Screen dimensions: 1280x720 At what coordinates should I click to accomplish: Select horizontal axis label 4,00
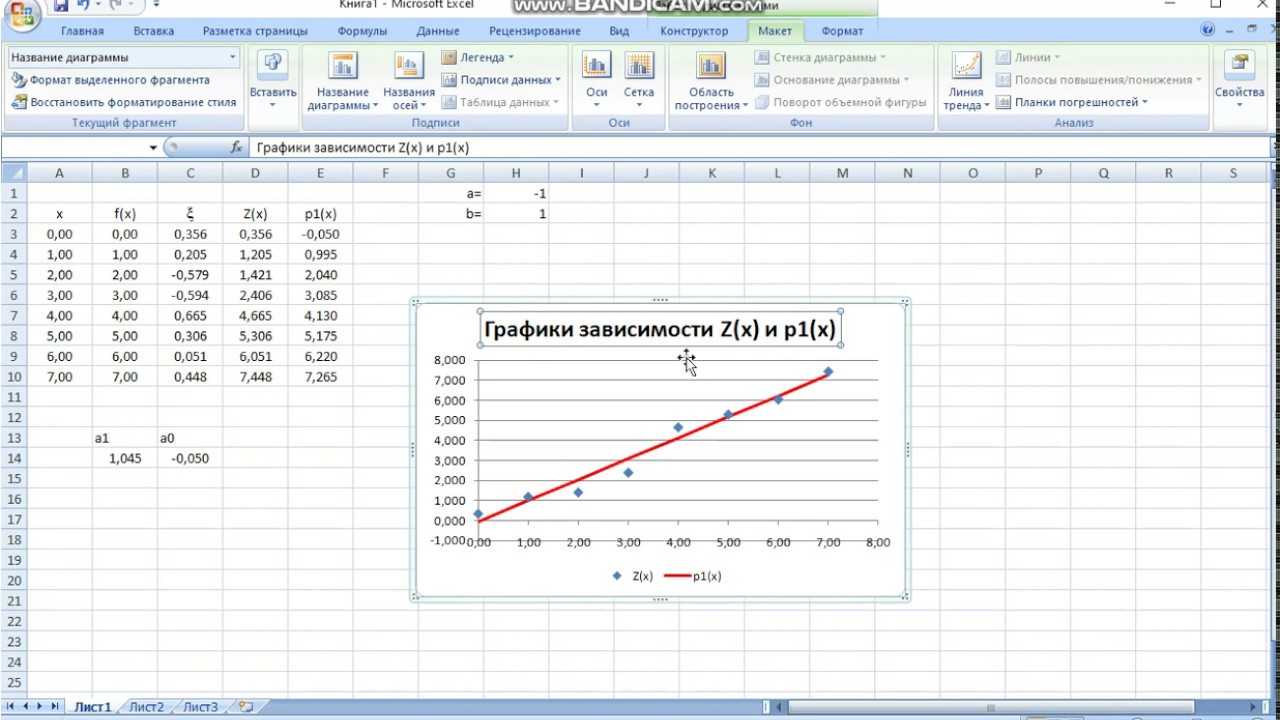[x=678, y=542]
